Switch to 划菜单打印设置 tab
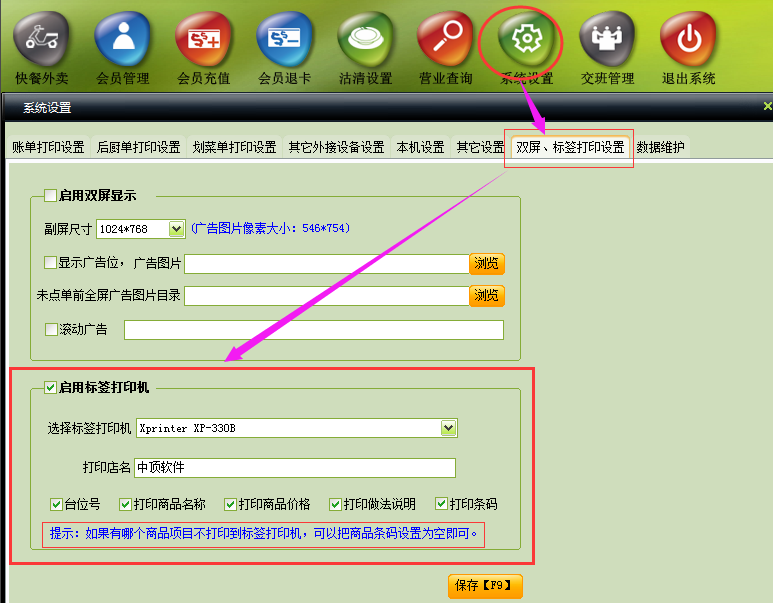The height and width of the screenshot is (603, 773). coord(234,147)
